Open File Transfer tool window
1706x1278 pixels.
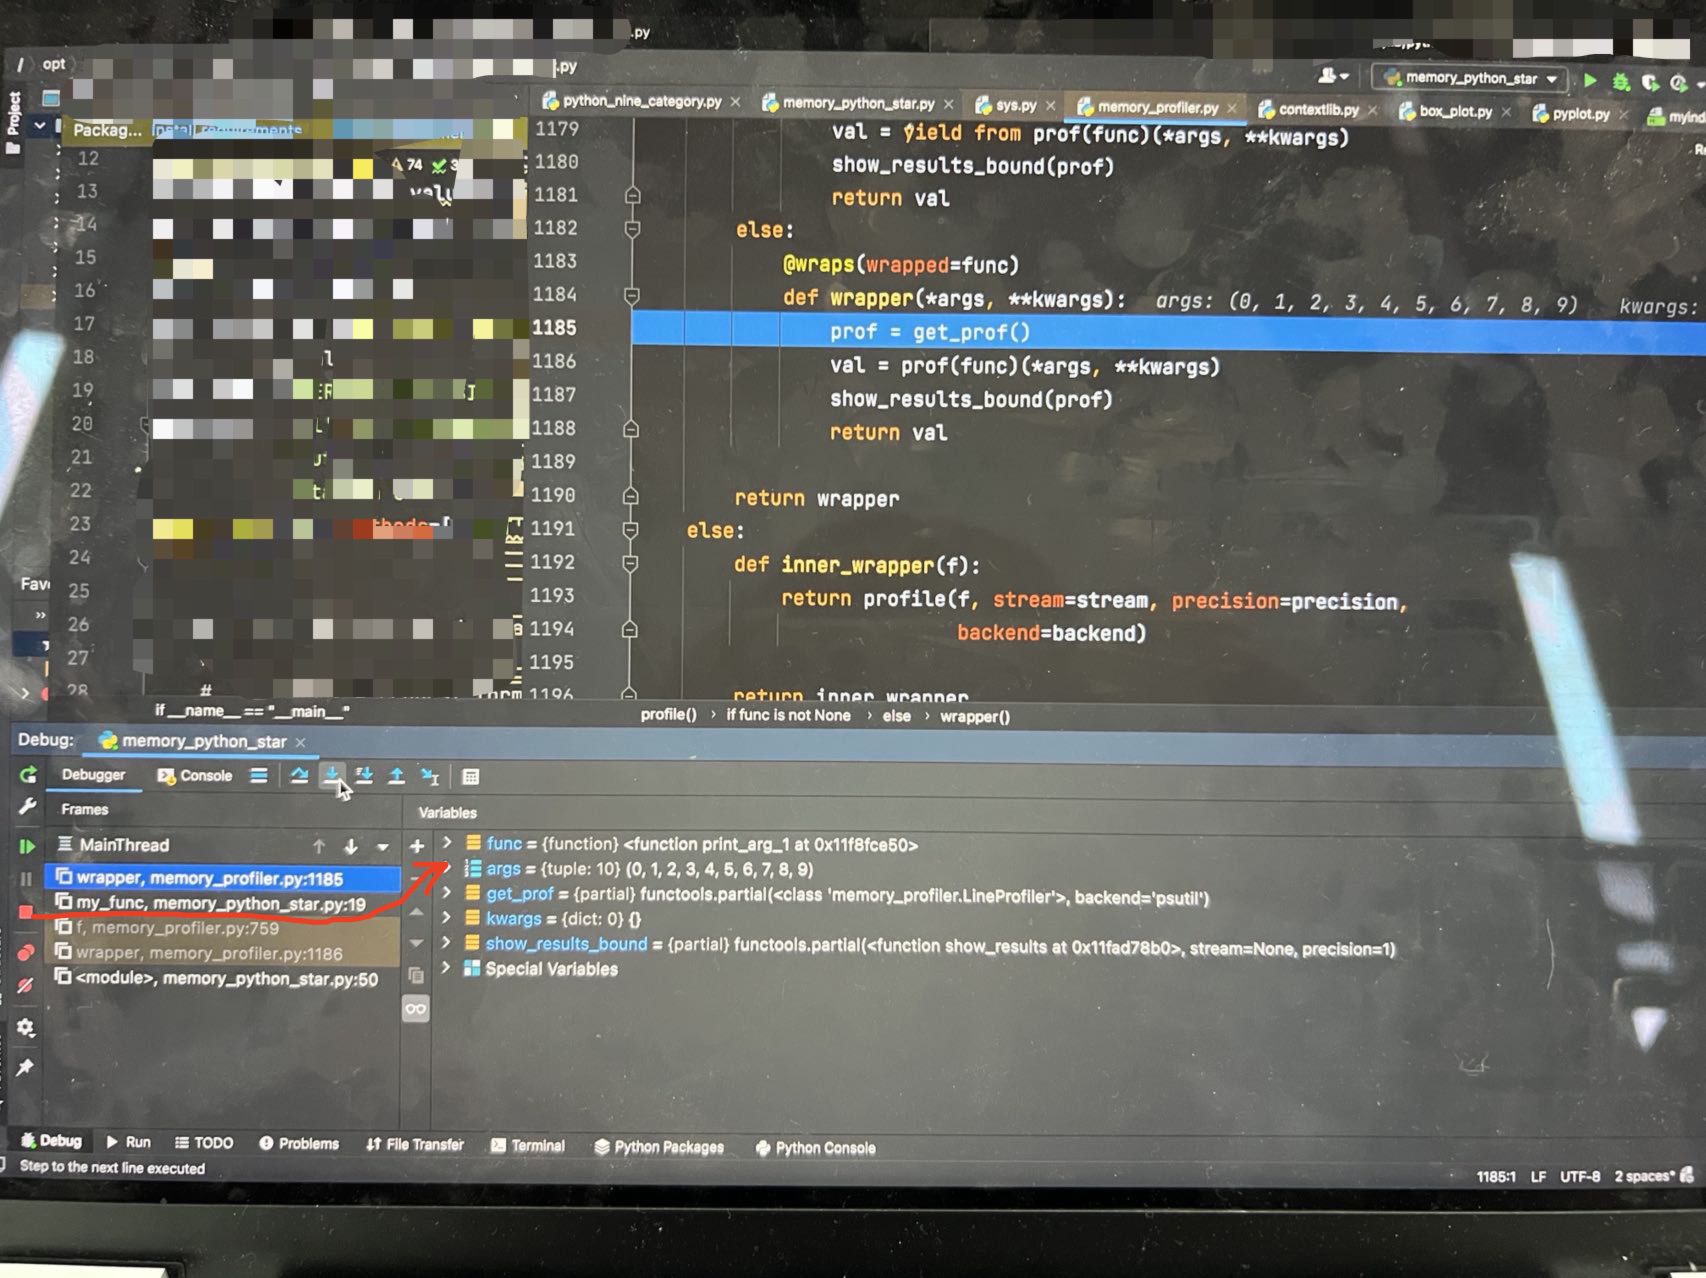click(x=415, y=1144)
